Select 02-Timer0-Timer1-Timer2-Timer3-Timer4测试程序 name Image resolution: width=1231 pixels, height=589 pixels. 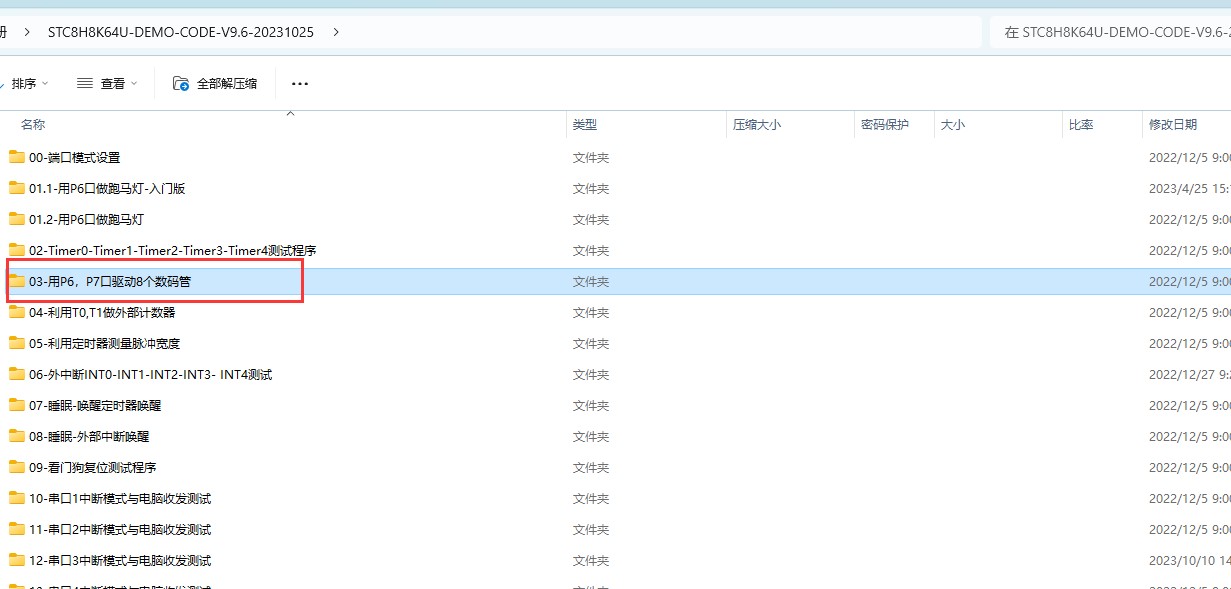coord(173,250)
